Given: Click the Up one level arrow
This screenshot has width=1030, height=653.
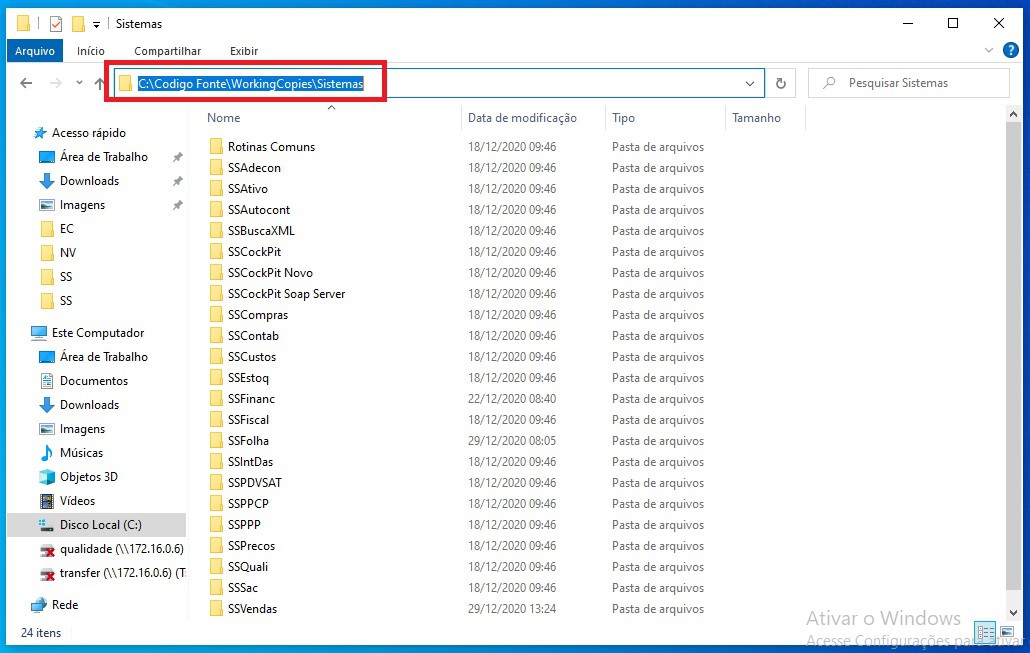Looking at the screenshot, I should pyautogui.click(x=99, y=83).
